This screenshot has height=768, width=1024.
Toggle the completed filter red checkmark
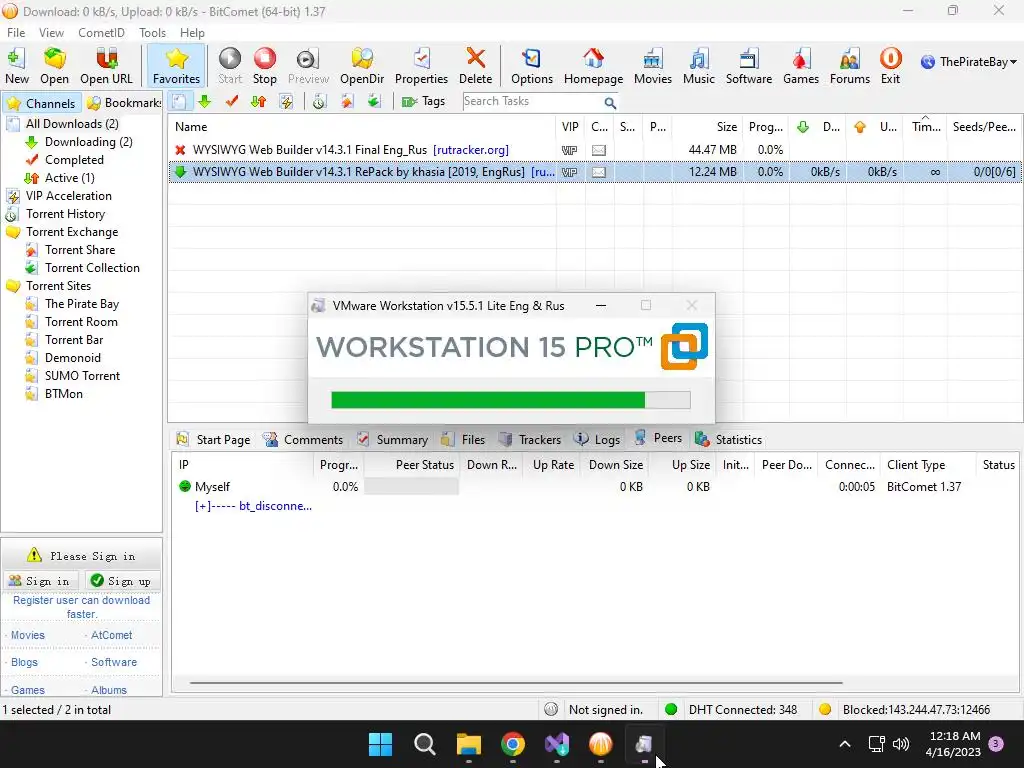(232, 102)
